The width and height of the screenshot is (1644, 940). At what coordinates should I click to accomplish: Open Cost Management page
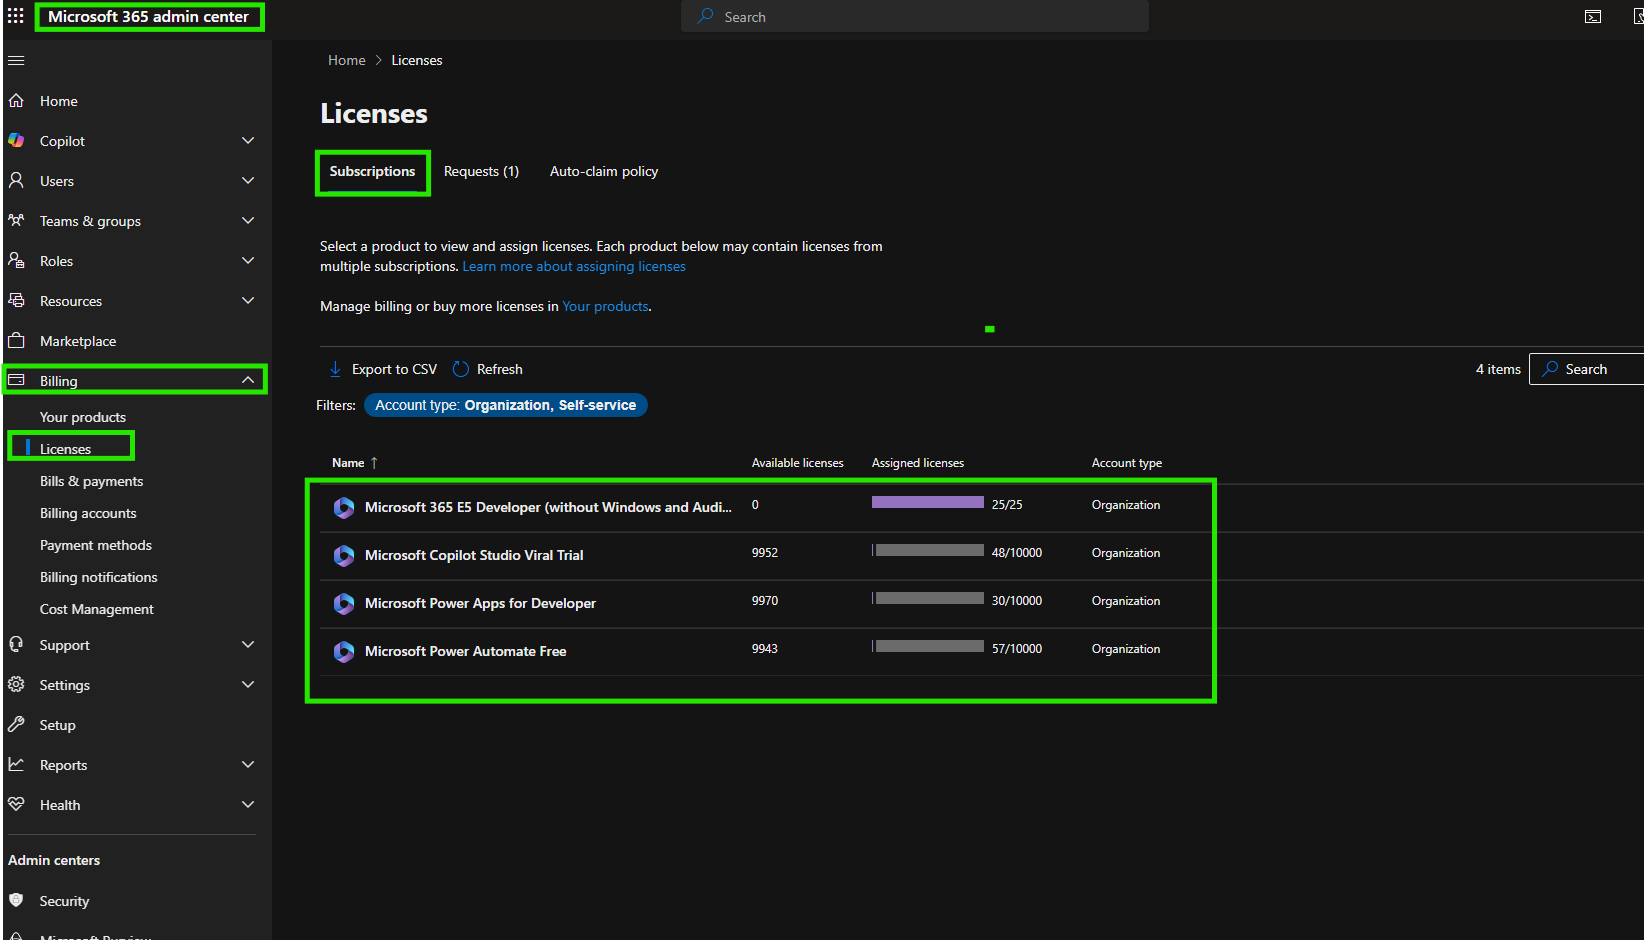tap(97, 609)
